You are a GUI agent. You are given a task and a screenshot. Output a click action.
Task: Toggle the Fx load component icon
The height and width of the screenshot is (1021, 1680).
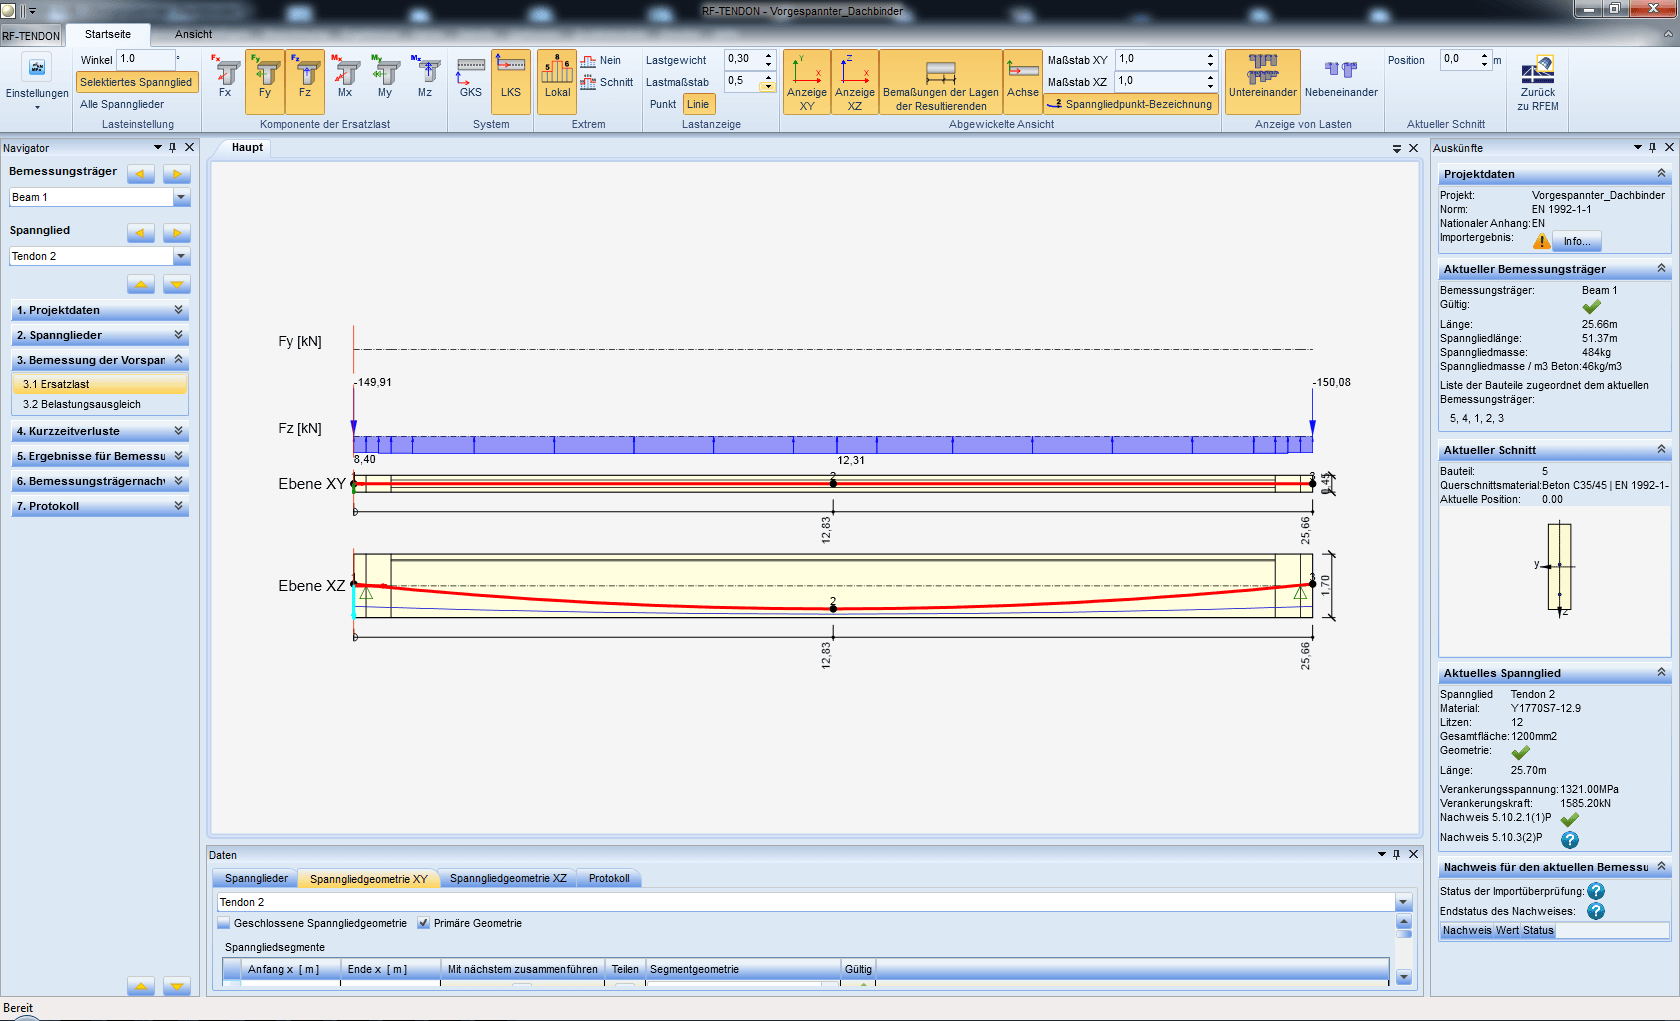point(225,77)
